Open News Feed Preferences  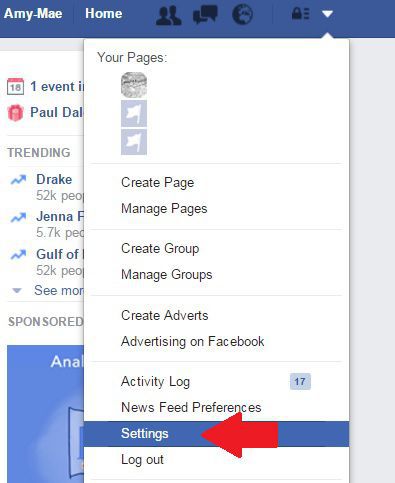[191, 407]
